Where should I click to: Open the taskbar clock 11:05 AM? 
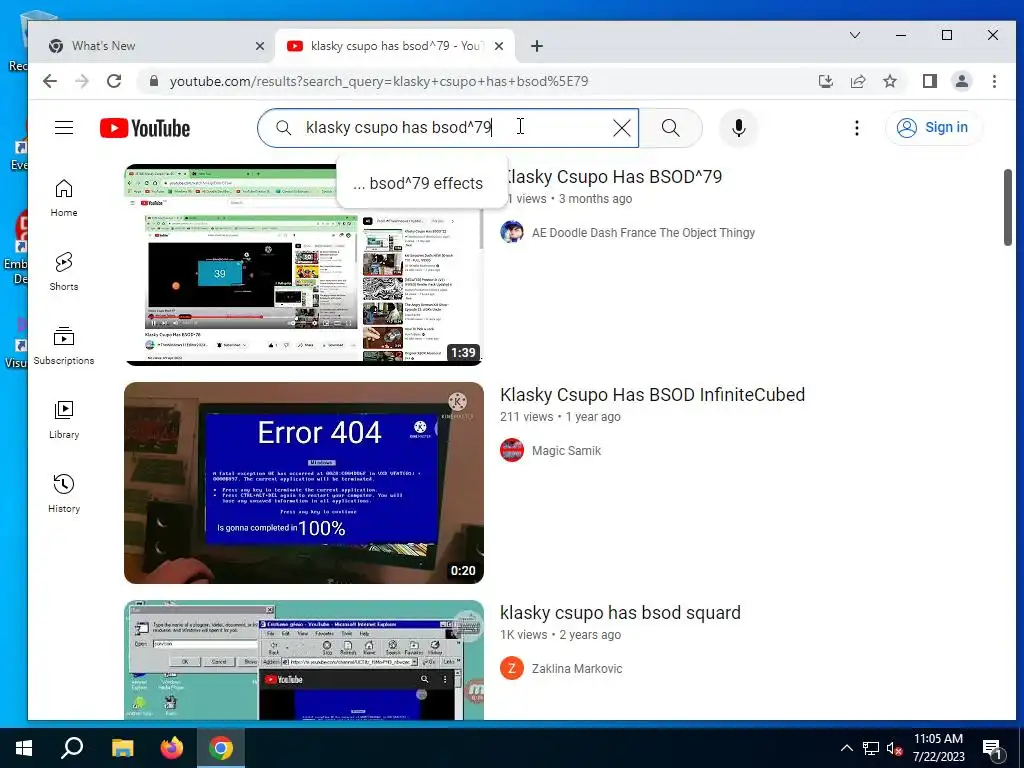938,748
